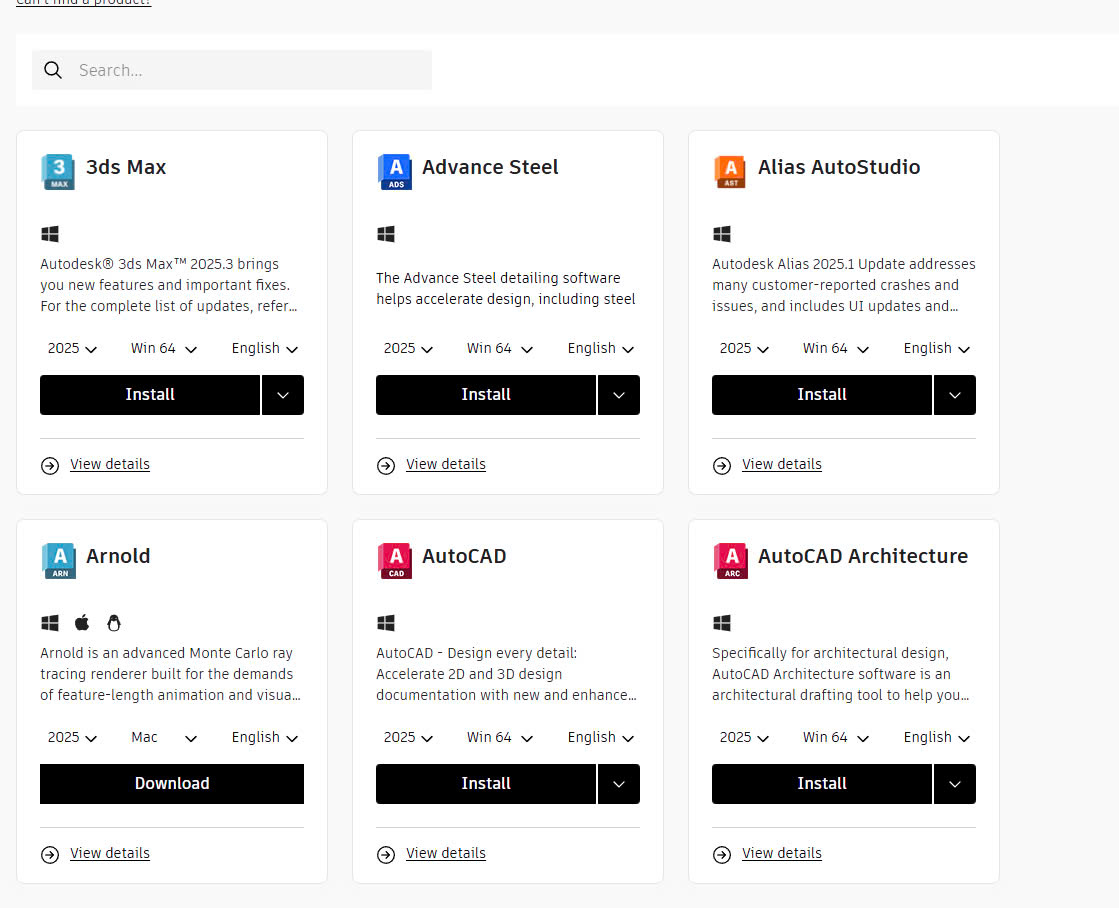Click the AutoCAD Architecture product icon

pos(731,560)
